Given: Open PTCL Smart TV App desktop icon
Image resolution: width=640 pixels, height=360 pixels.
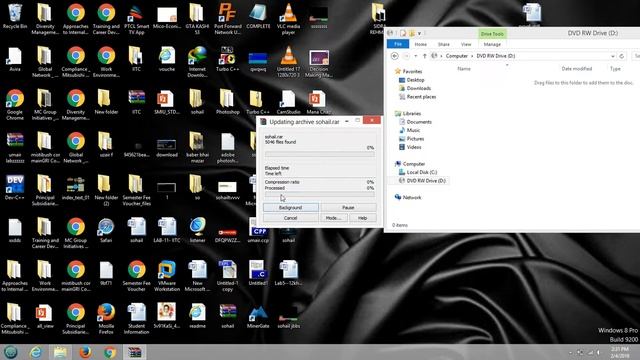Looking at the screenshot, I should pos(136,18).
